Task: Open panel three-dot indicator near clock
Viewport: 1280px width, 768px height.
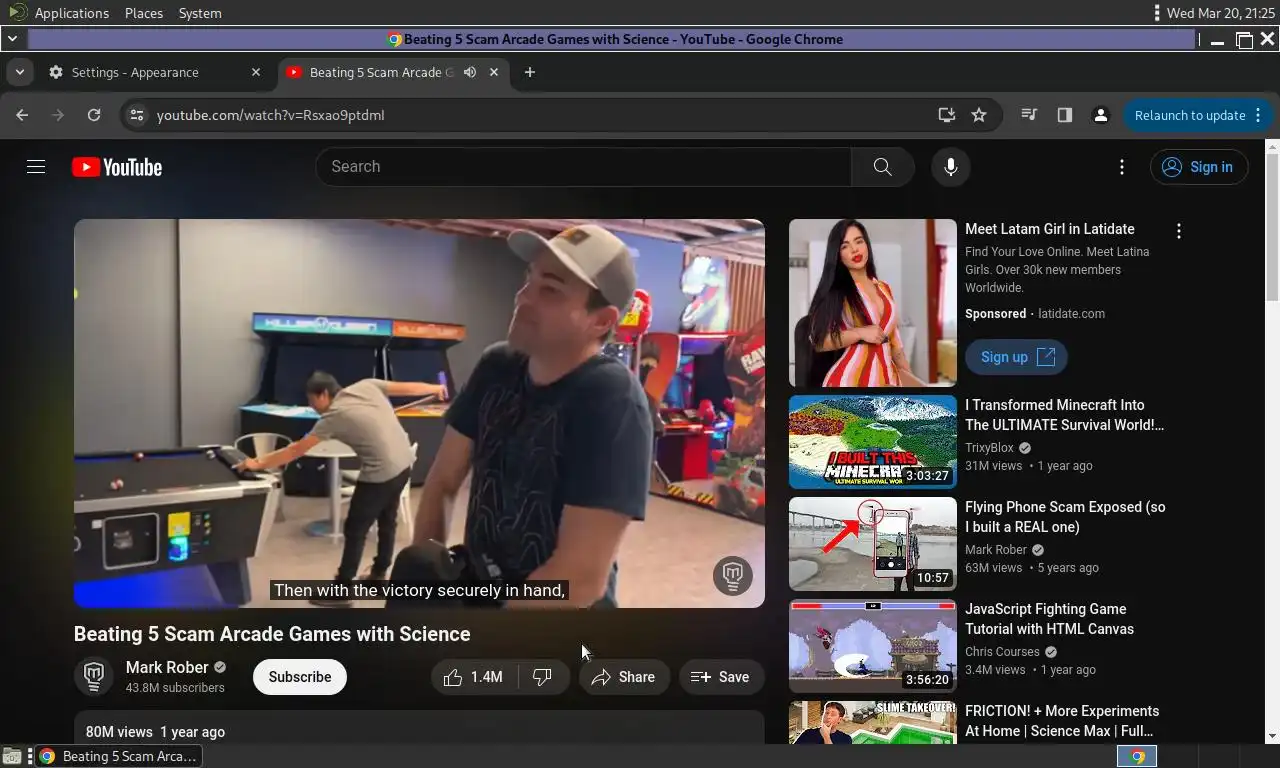Action: coord(1157,13)
